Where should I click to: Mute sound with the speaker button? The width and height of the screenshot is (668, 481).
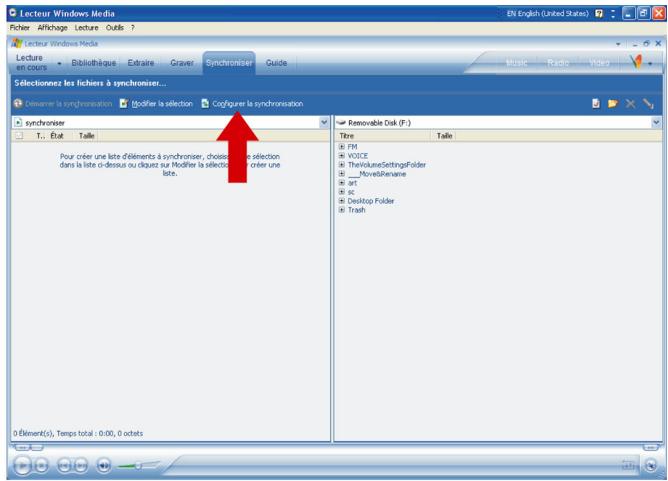pos(104,465)
